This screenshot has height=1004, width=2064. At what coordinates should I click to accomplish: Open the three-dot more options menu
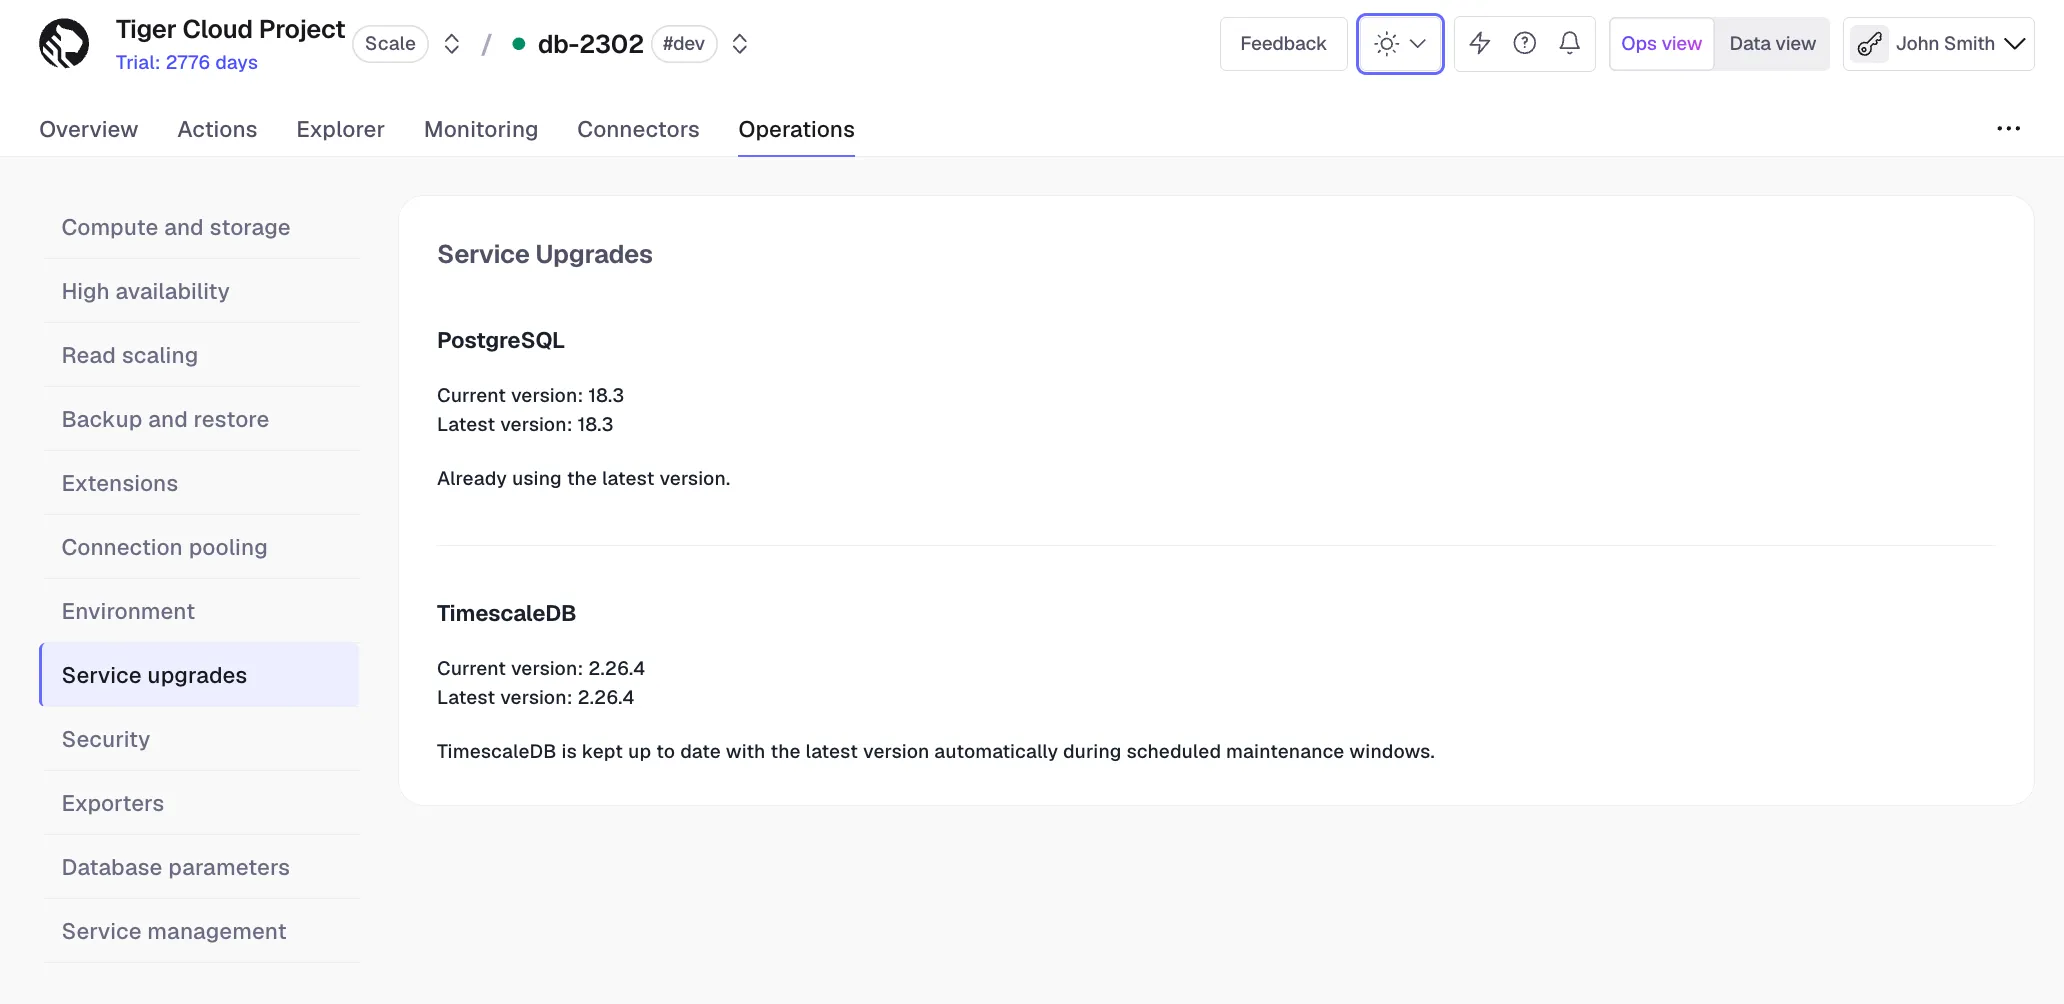(2009, 129)
